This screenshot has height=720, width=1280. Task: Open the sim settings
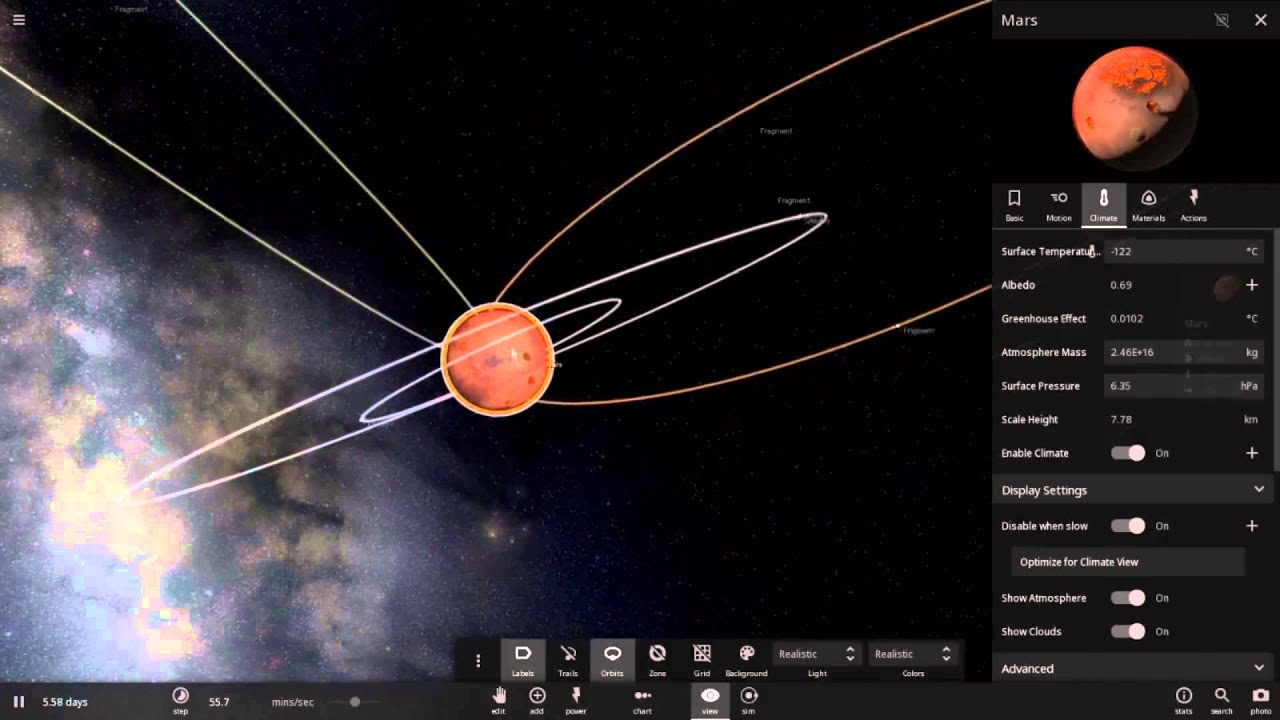[x=748, y=699]
